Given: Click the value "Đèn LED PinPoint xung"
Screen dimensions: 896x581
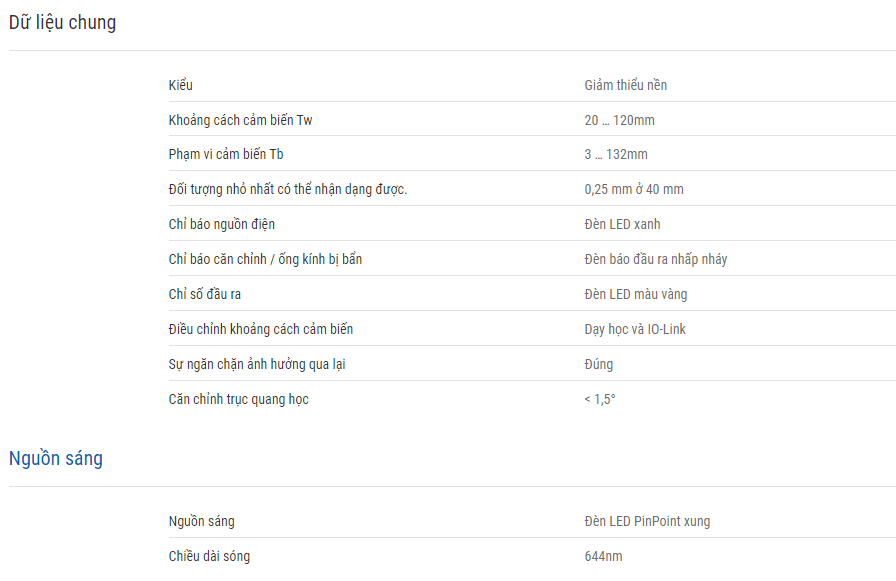Looking at the screenshot, I should click(x=647, y=521).
